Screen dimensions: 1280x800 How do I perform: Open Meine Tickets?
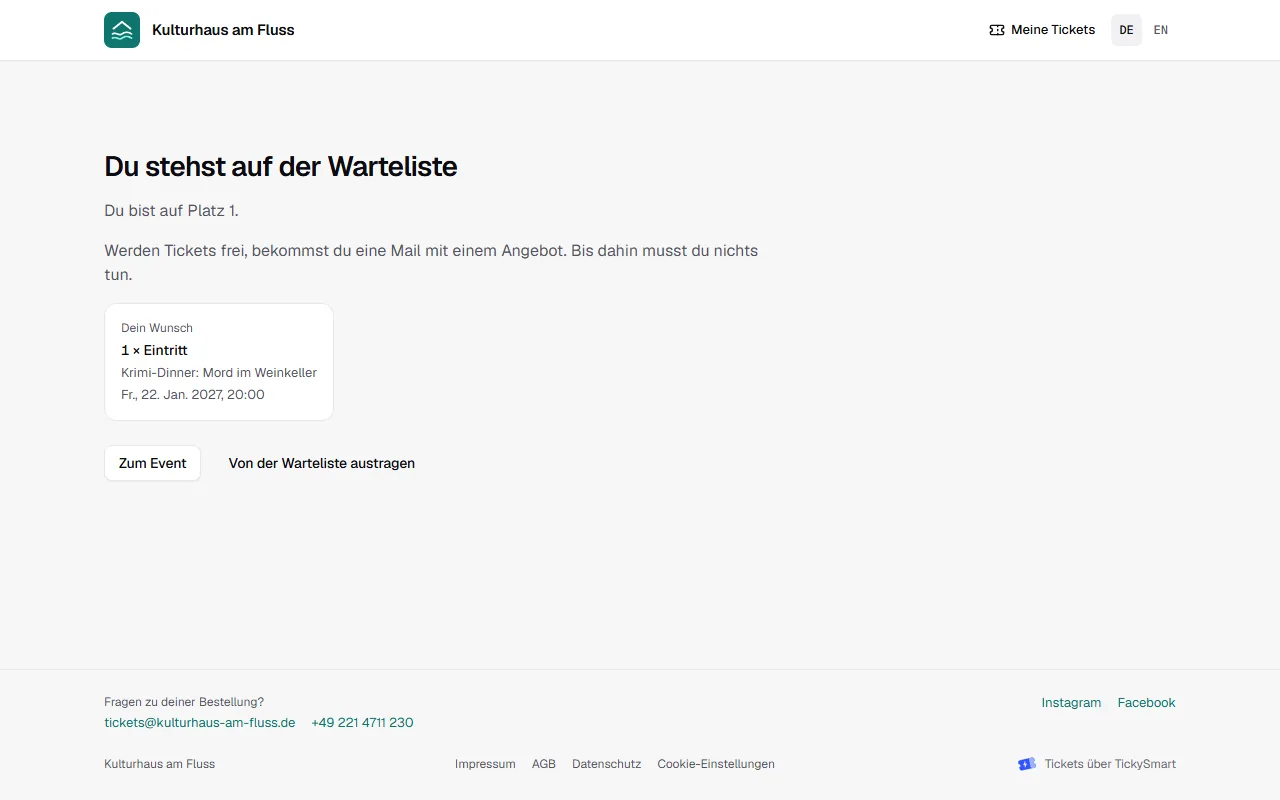[x=1041, y=30]
